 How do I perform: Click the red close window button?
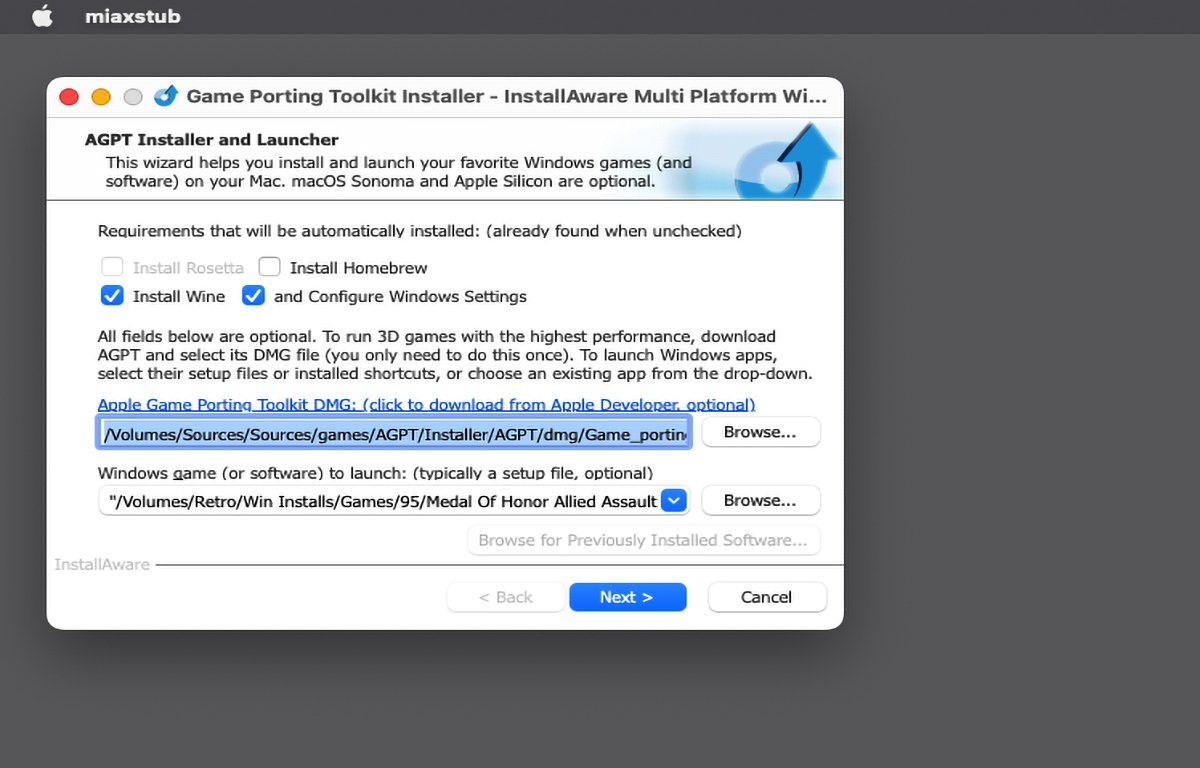pos(69,97)
